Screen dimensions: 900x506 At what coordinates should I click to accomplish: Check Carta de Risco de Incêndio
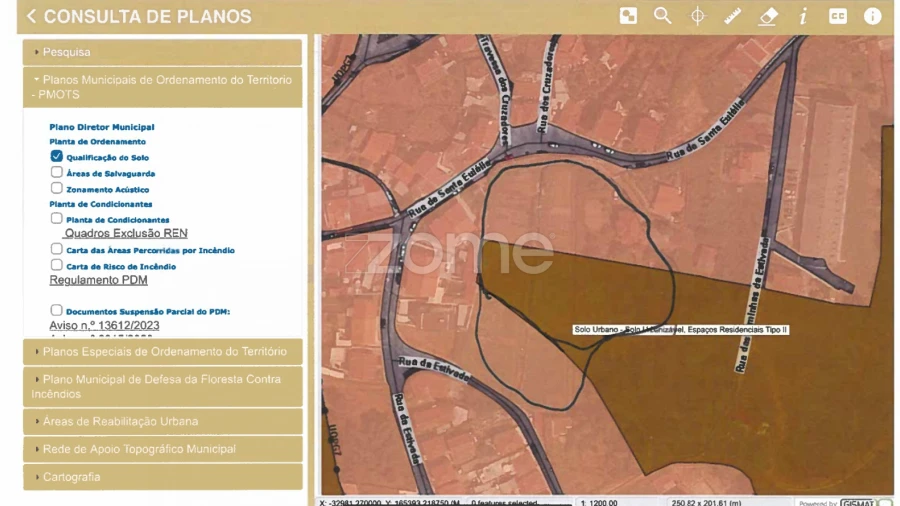(x=57, y=265)
